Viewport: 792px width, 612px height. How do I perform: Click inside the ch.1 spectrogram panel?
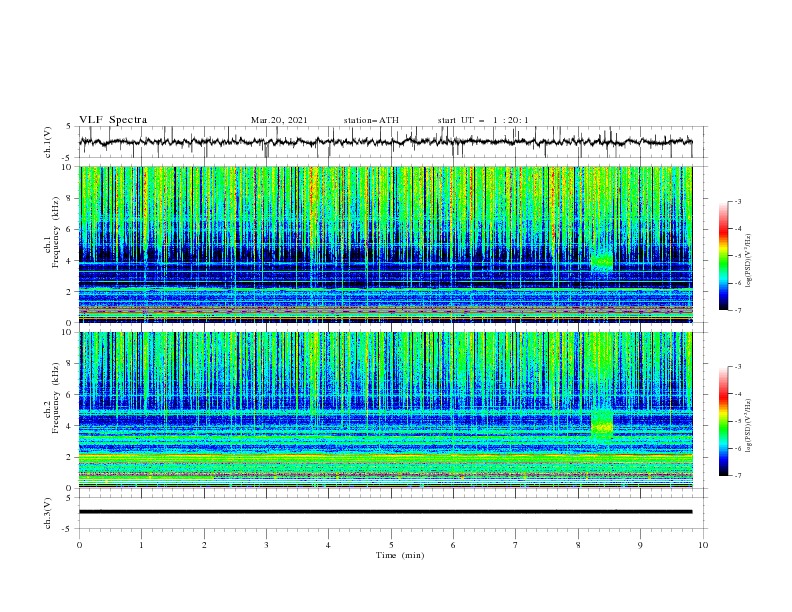(386, 244)
